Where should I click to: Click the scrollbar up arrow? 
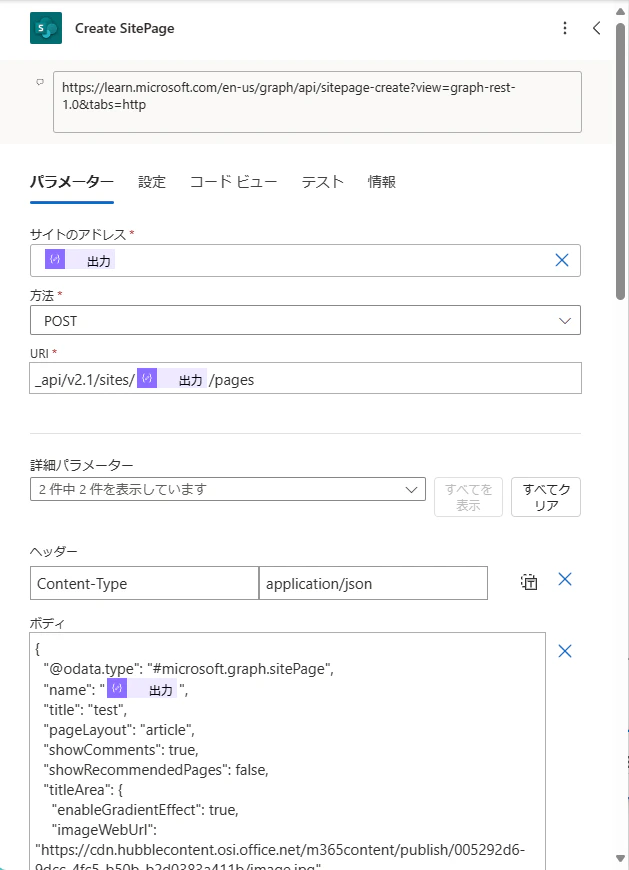[x=621, y=12]
